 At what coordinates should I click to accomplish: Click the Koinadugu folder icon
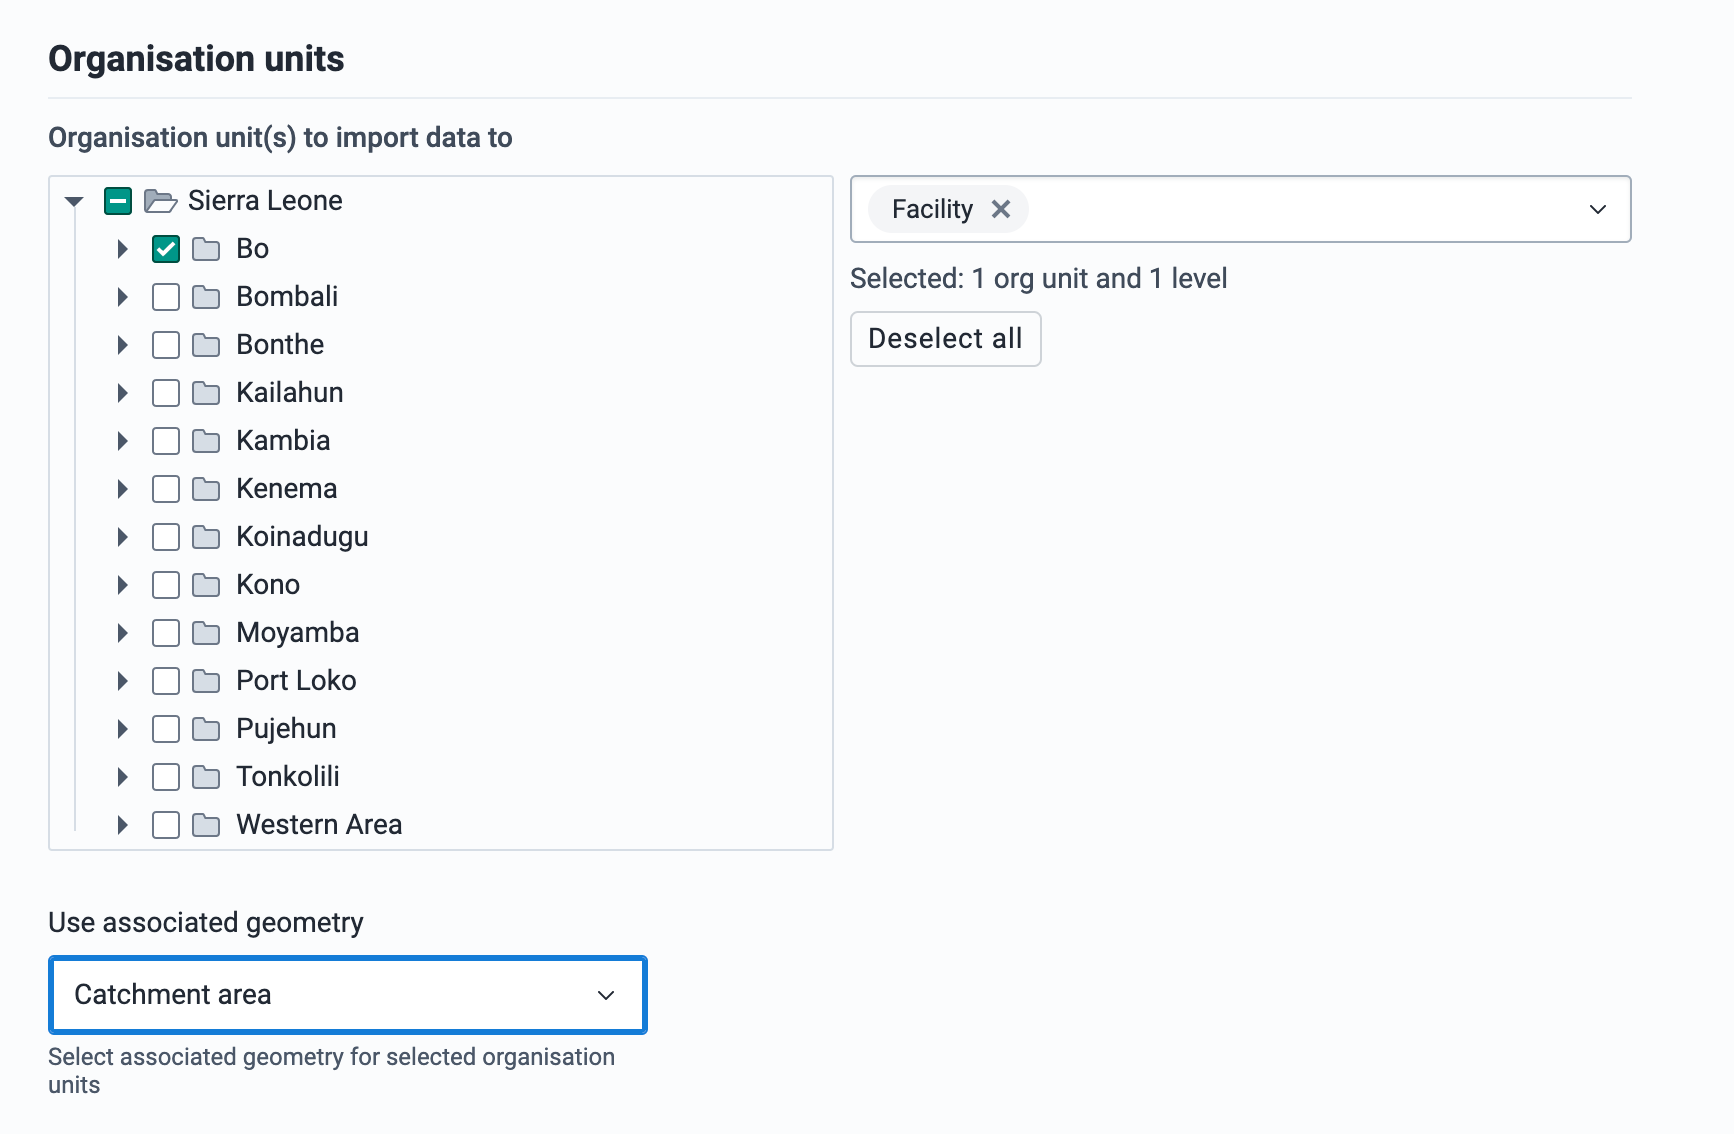click(206, 537)
